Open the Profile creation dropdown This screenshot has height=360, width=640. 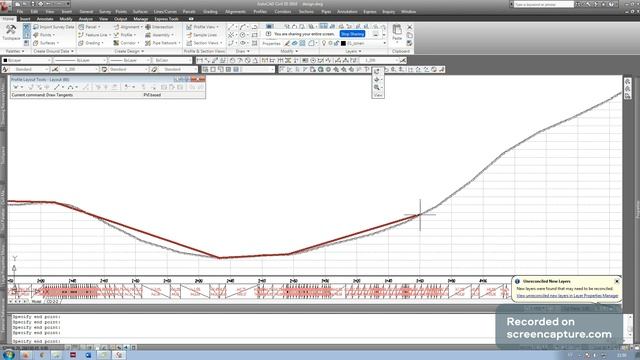point(125,35)
